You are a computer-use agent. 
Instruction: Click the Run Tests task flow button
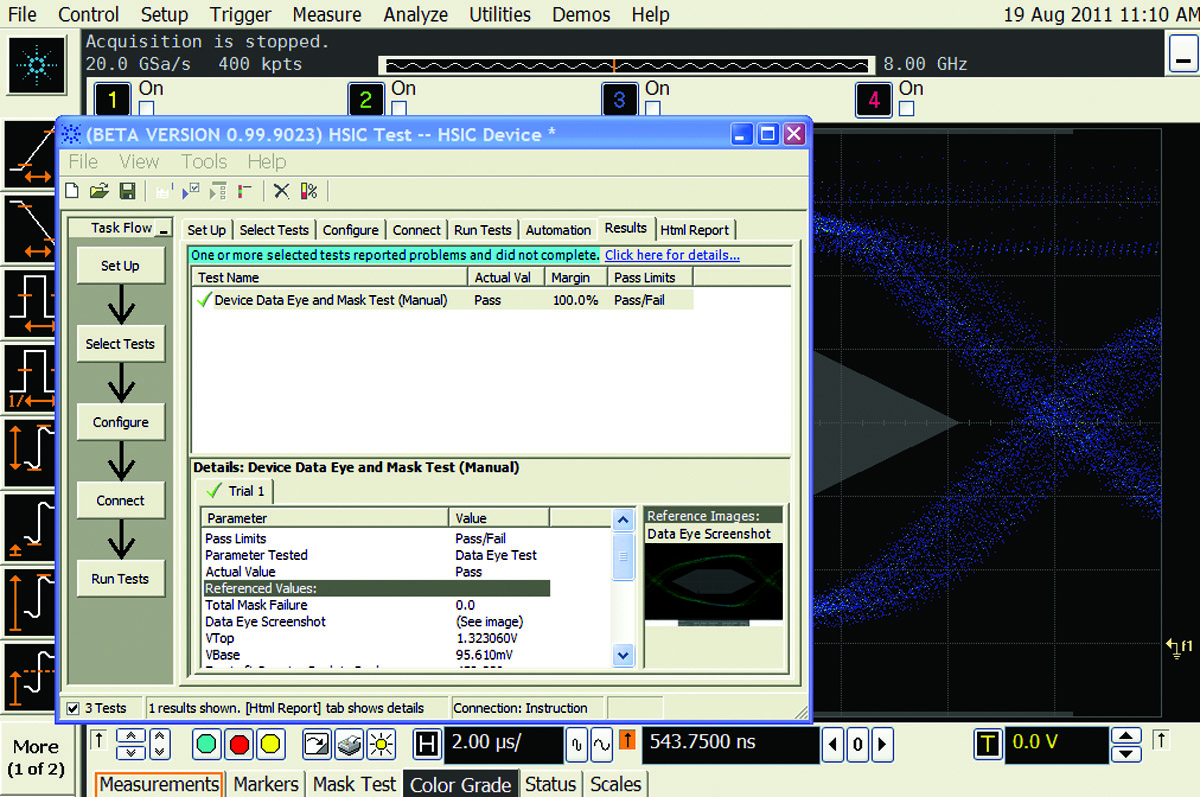point(120,579)
